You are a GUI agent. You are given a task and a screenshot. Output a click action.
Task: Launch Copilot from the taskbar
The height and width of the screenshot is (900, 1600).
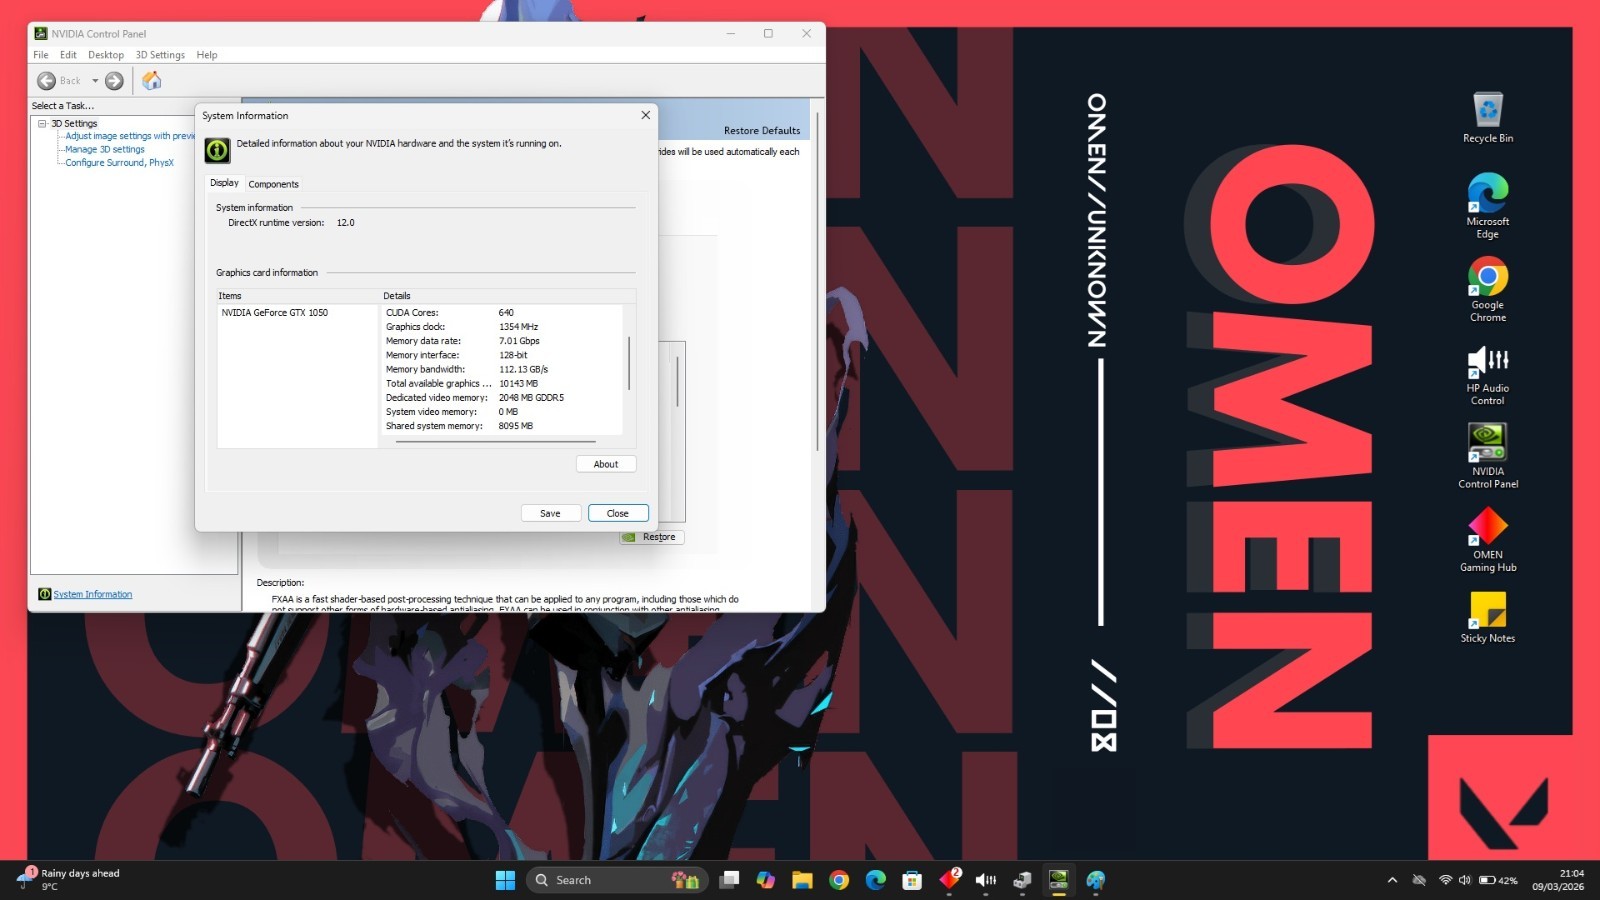pyautogui.click(x=766, y=880)
